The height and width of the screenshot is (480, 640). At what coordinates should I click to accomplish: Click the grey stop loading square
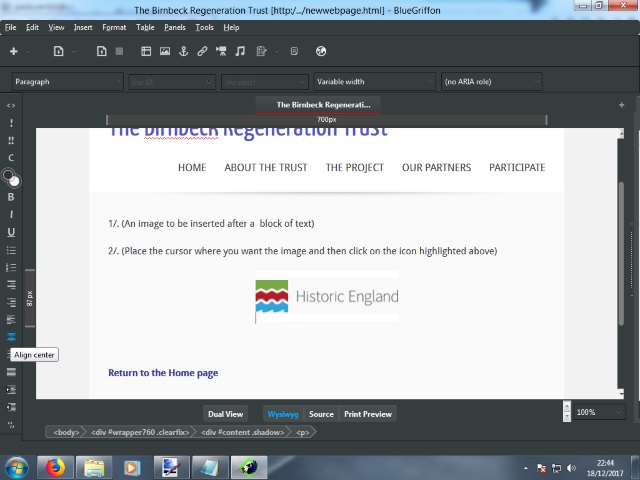point(119,51)
